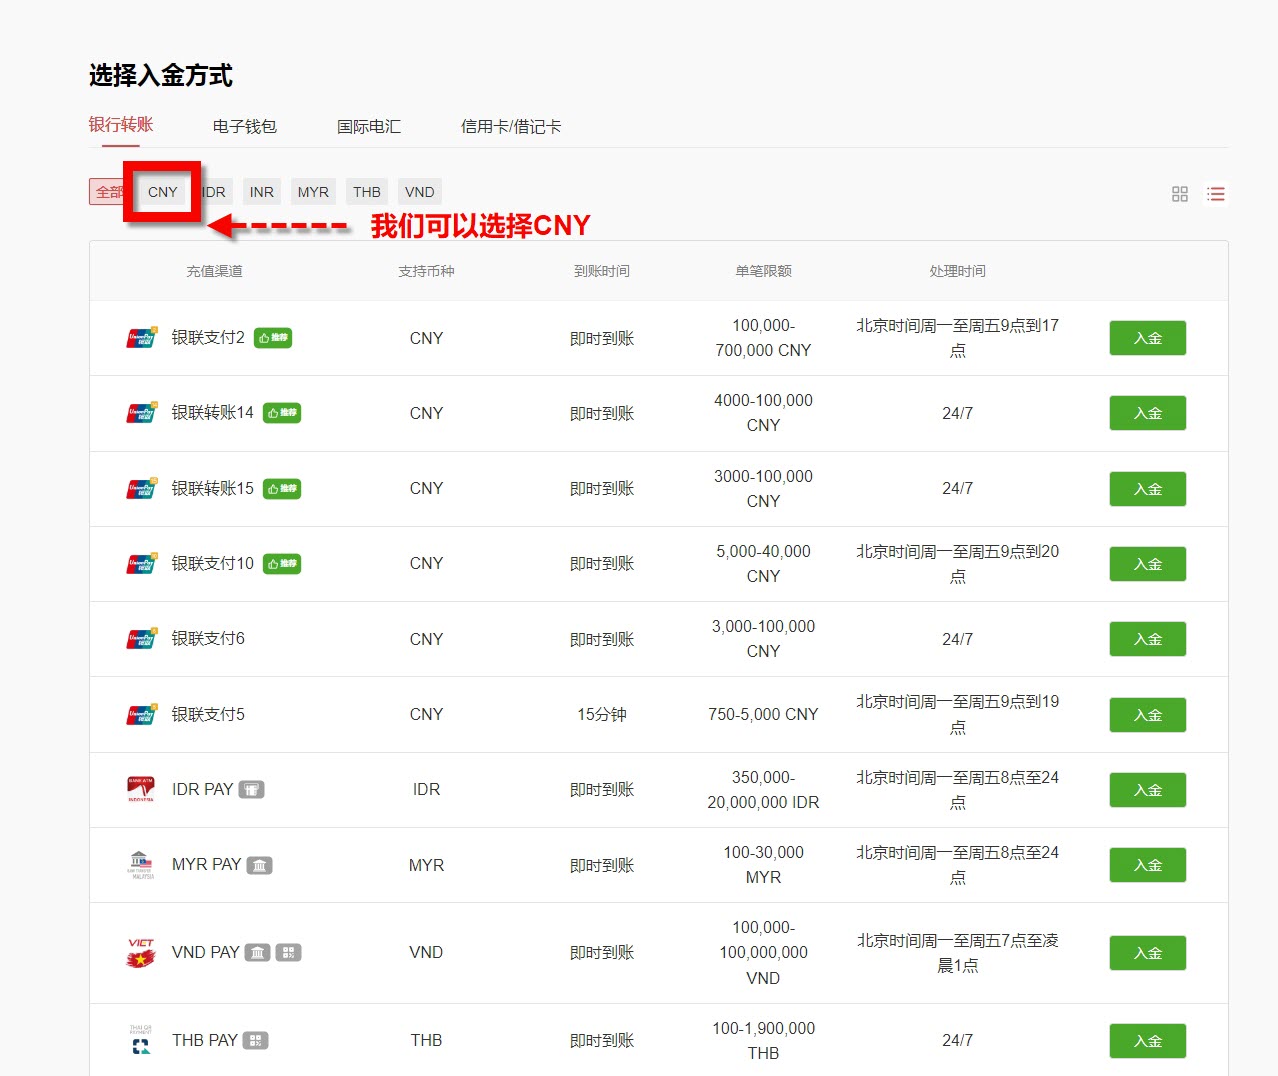The image size is (1278, 1076).
Task: Filter payment methods by VND
Action: 420,192
